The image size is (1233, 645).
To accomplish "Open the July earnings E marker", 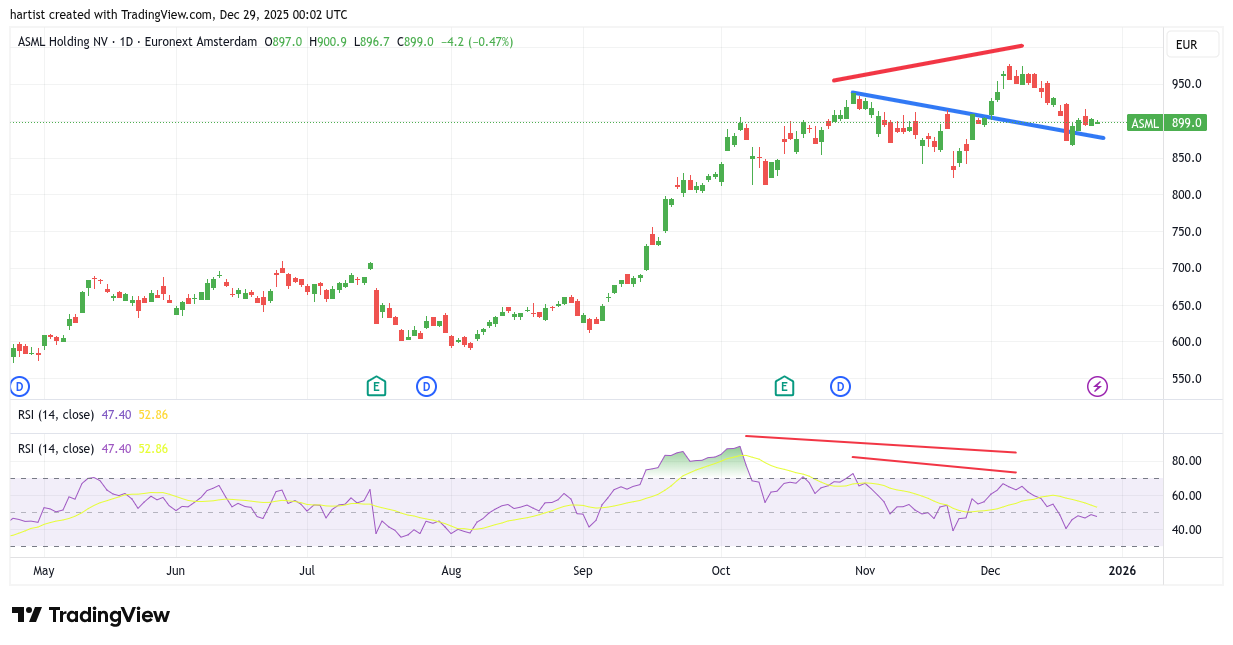I will [x=376, y=386].
